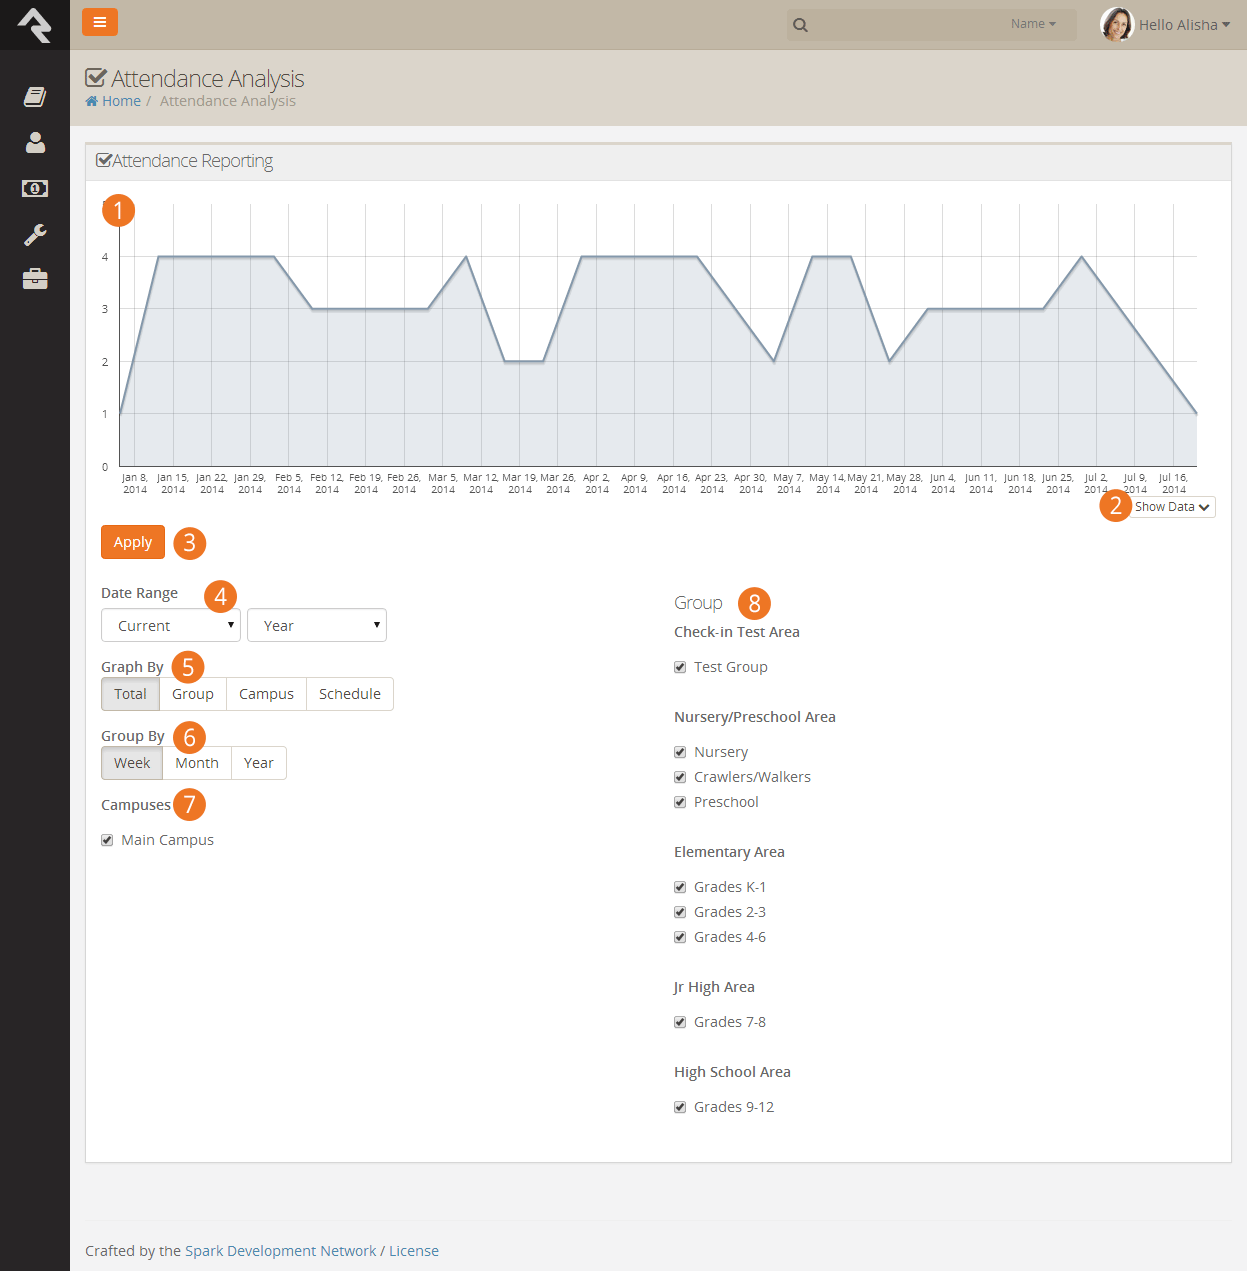Click the Attendance Analysis breadcrumb text
This screenshot has width=1247, height=1271.
click(228, 101)
